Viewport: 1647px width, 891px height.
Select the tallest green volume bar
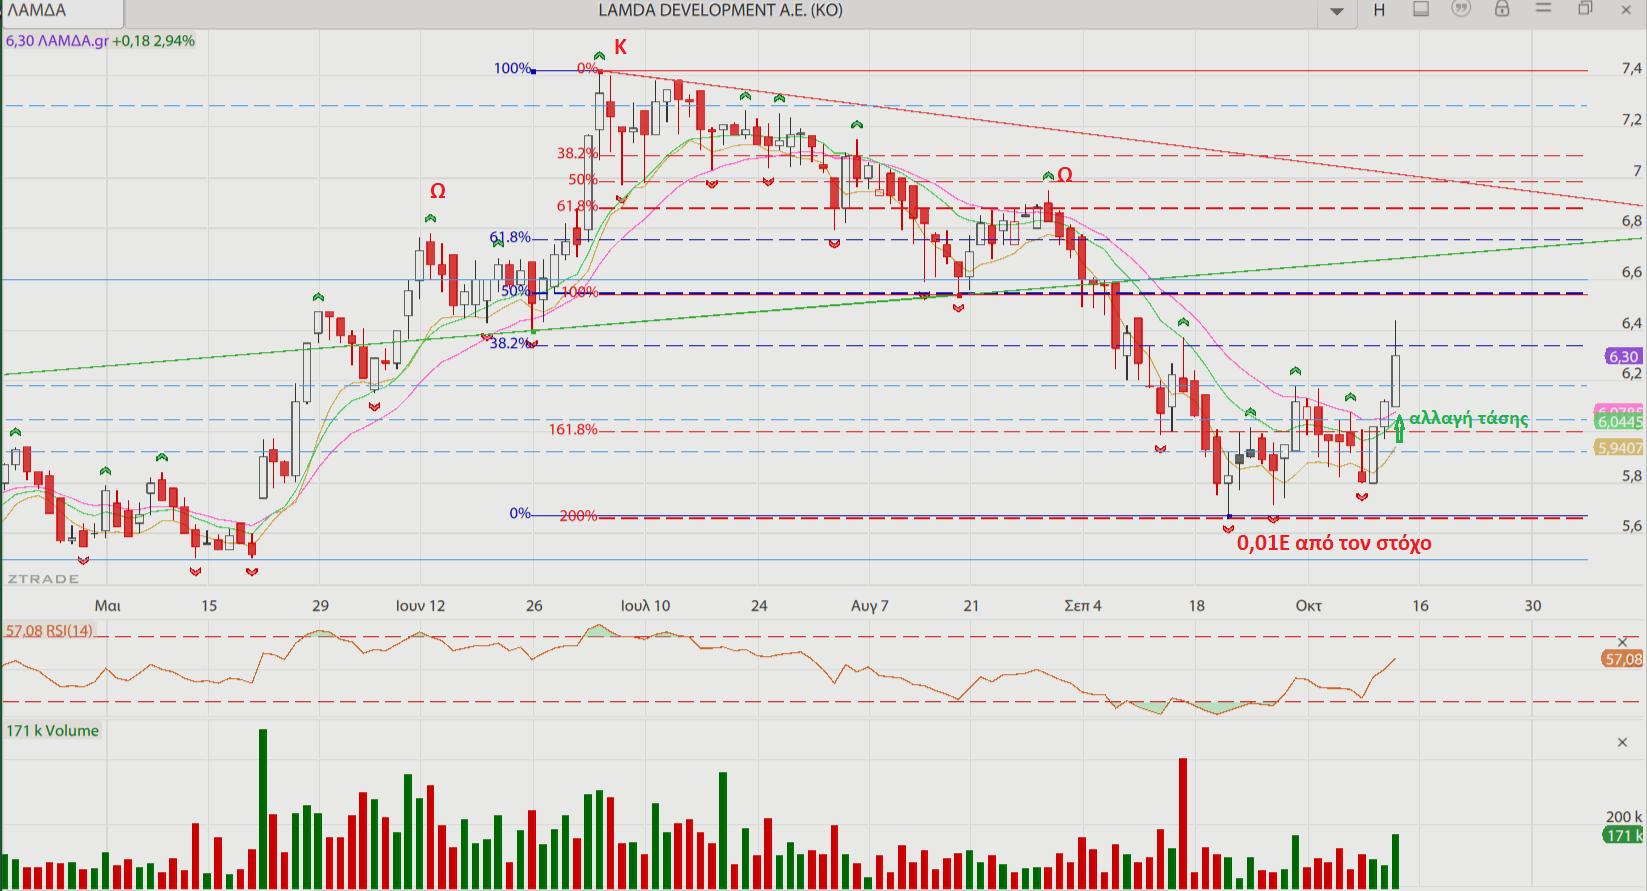pos(263,809)
